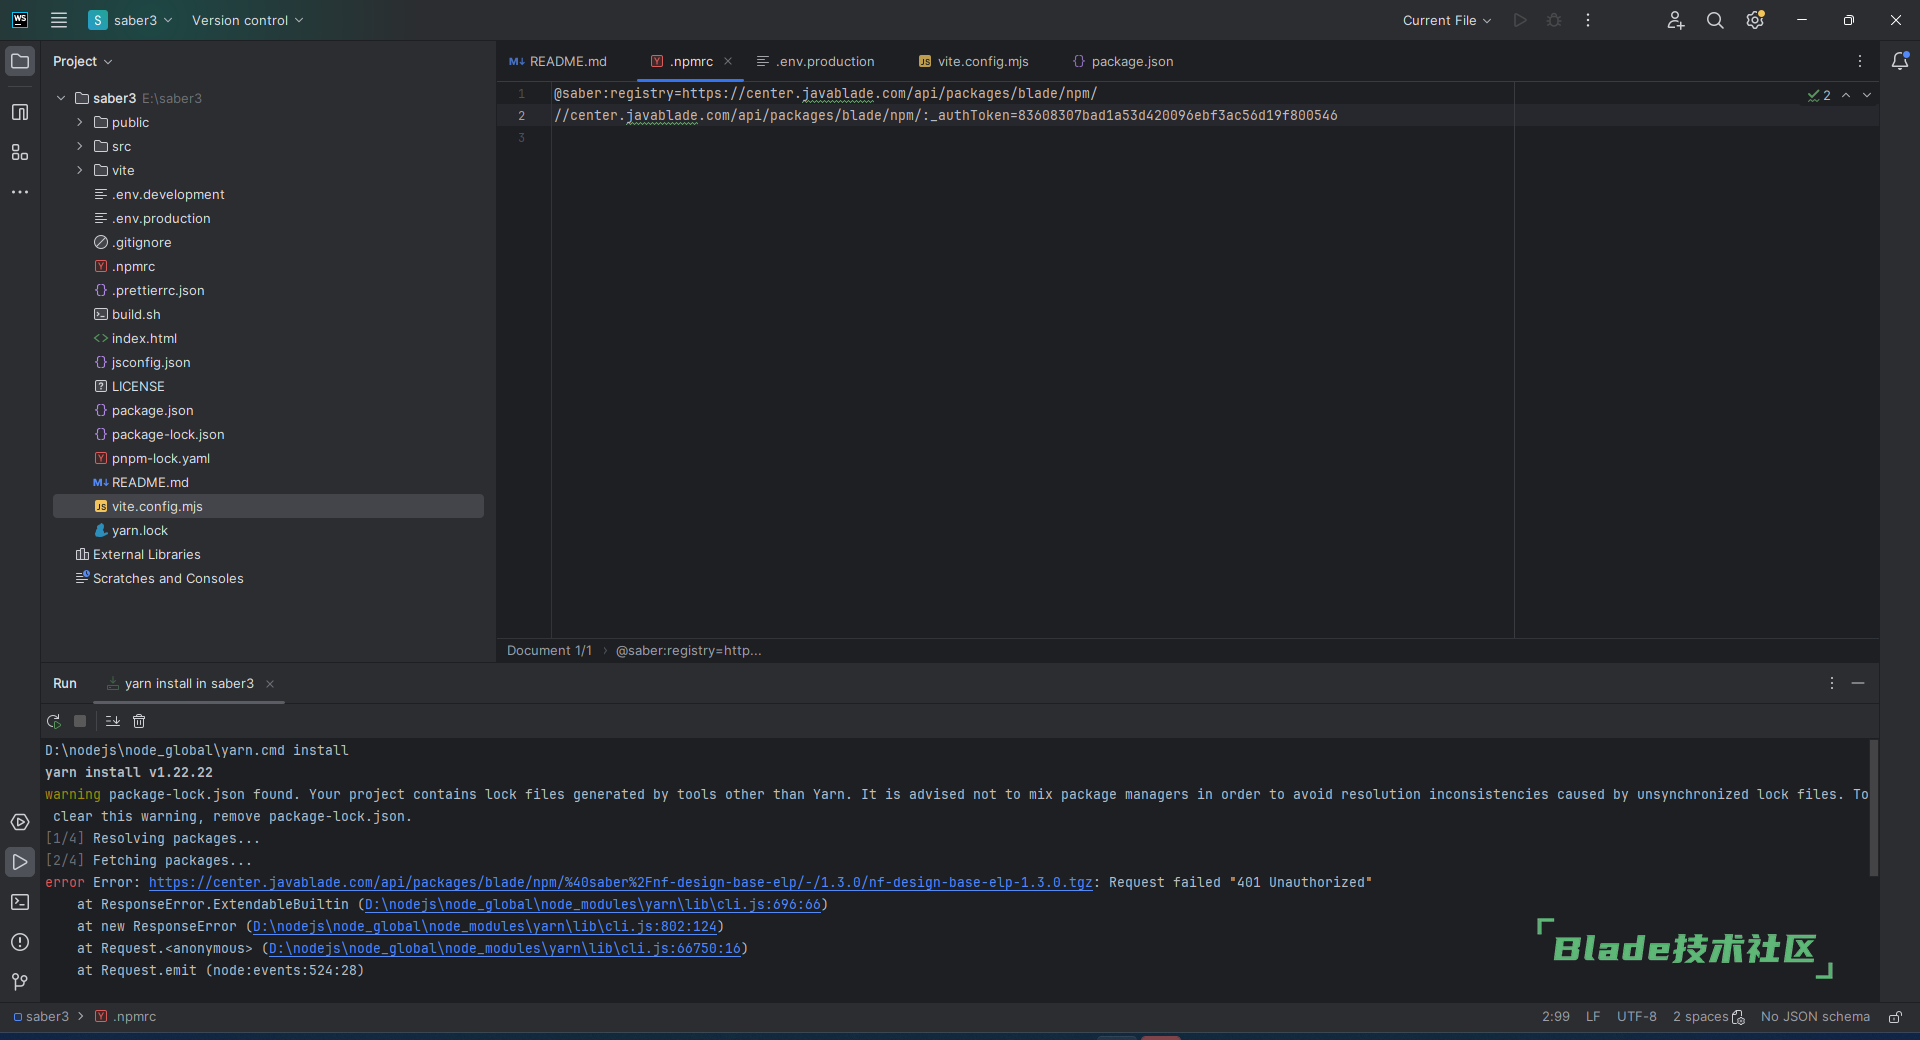Image resolution: width=1920 pixels, height=1040 pixels.
Task: Open inspections widget showing 2 typos
Action: point(1819,95)
